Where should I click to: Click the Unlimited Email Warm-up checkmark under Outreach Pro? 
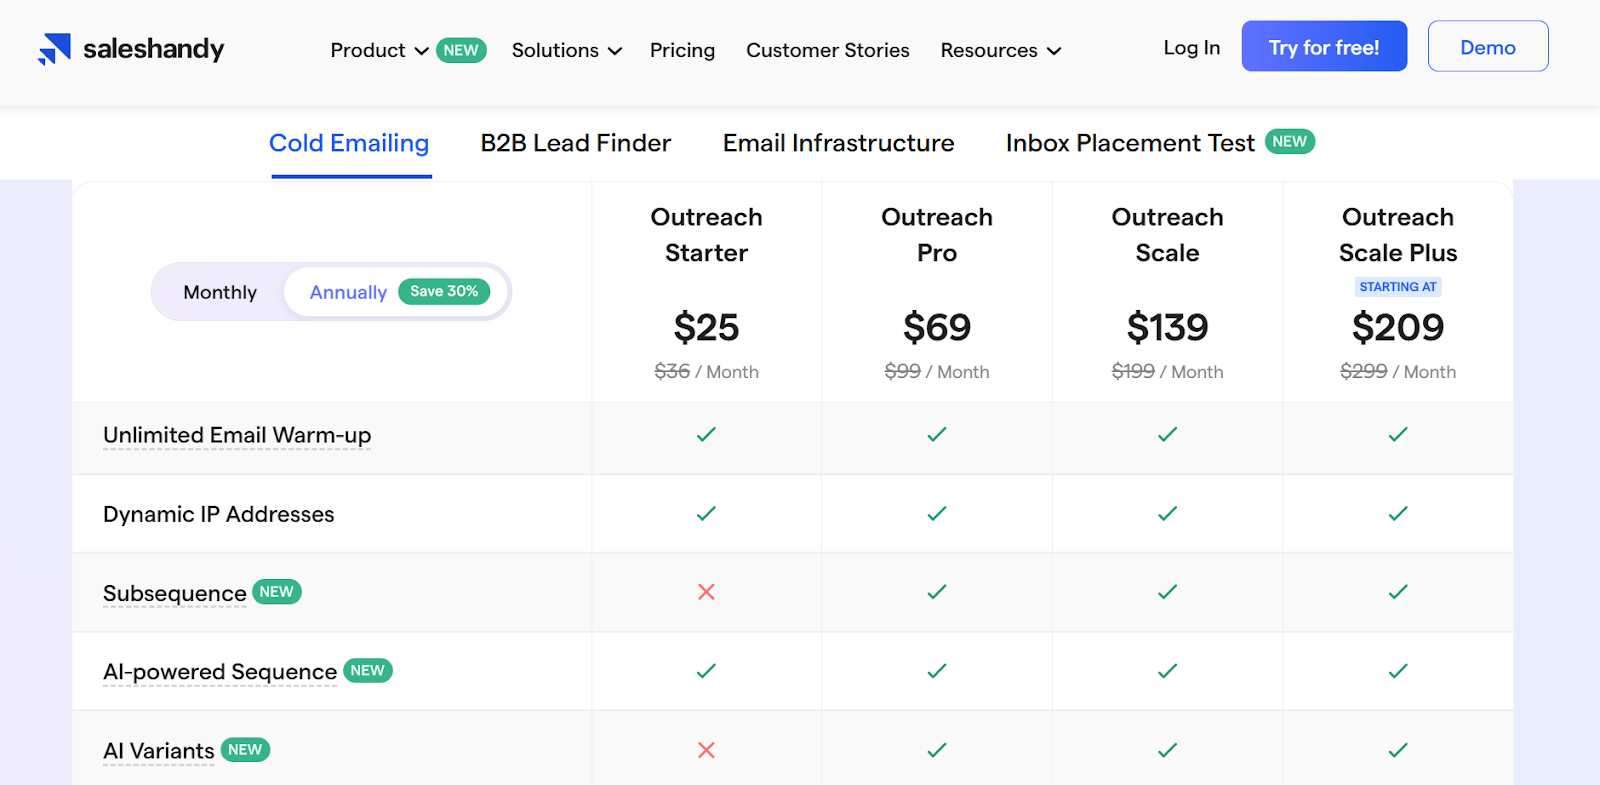coord(937,434)
